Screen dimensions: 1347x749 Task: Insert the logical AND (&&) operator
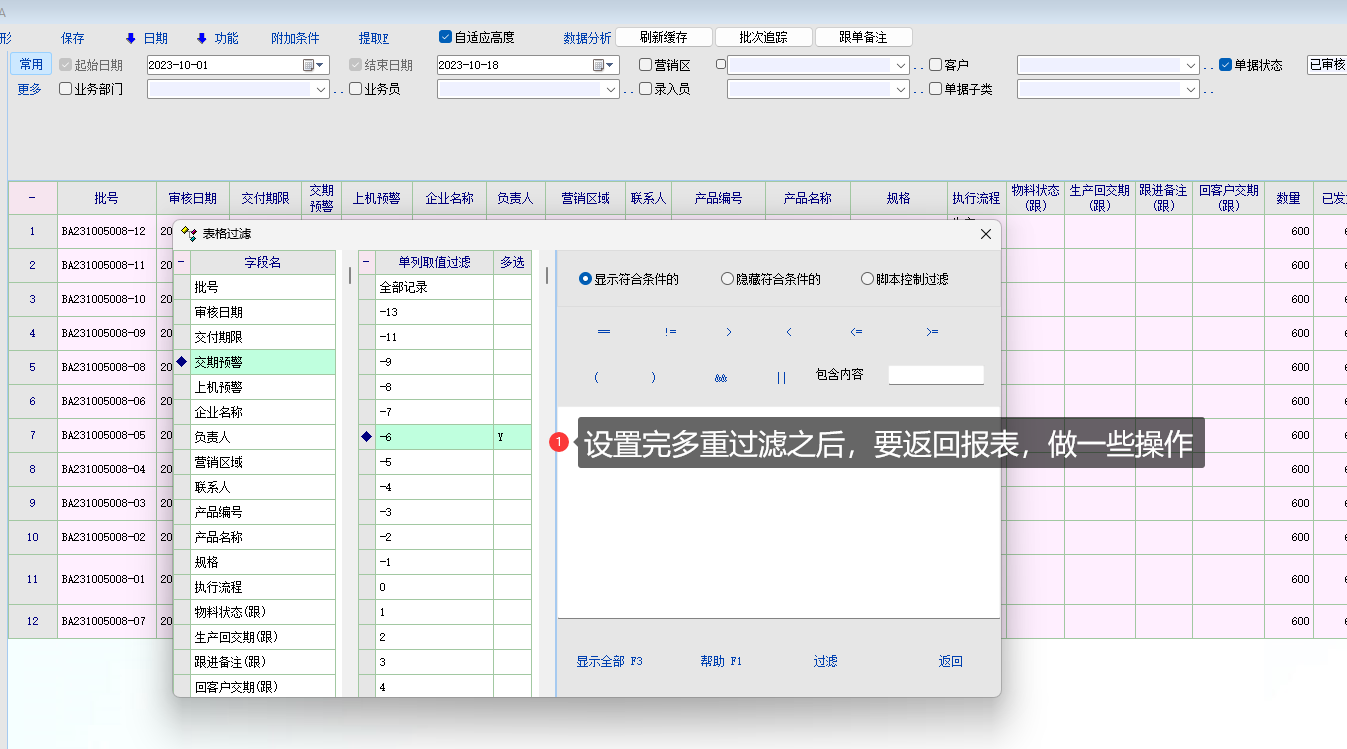click(x=720, y=378)
